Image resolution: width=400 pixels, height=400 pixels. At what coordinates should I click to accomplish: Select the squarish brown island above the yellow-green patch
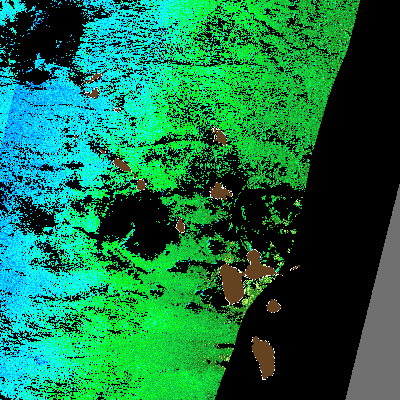click(x=221, y=191)
